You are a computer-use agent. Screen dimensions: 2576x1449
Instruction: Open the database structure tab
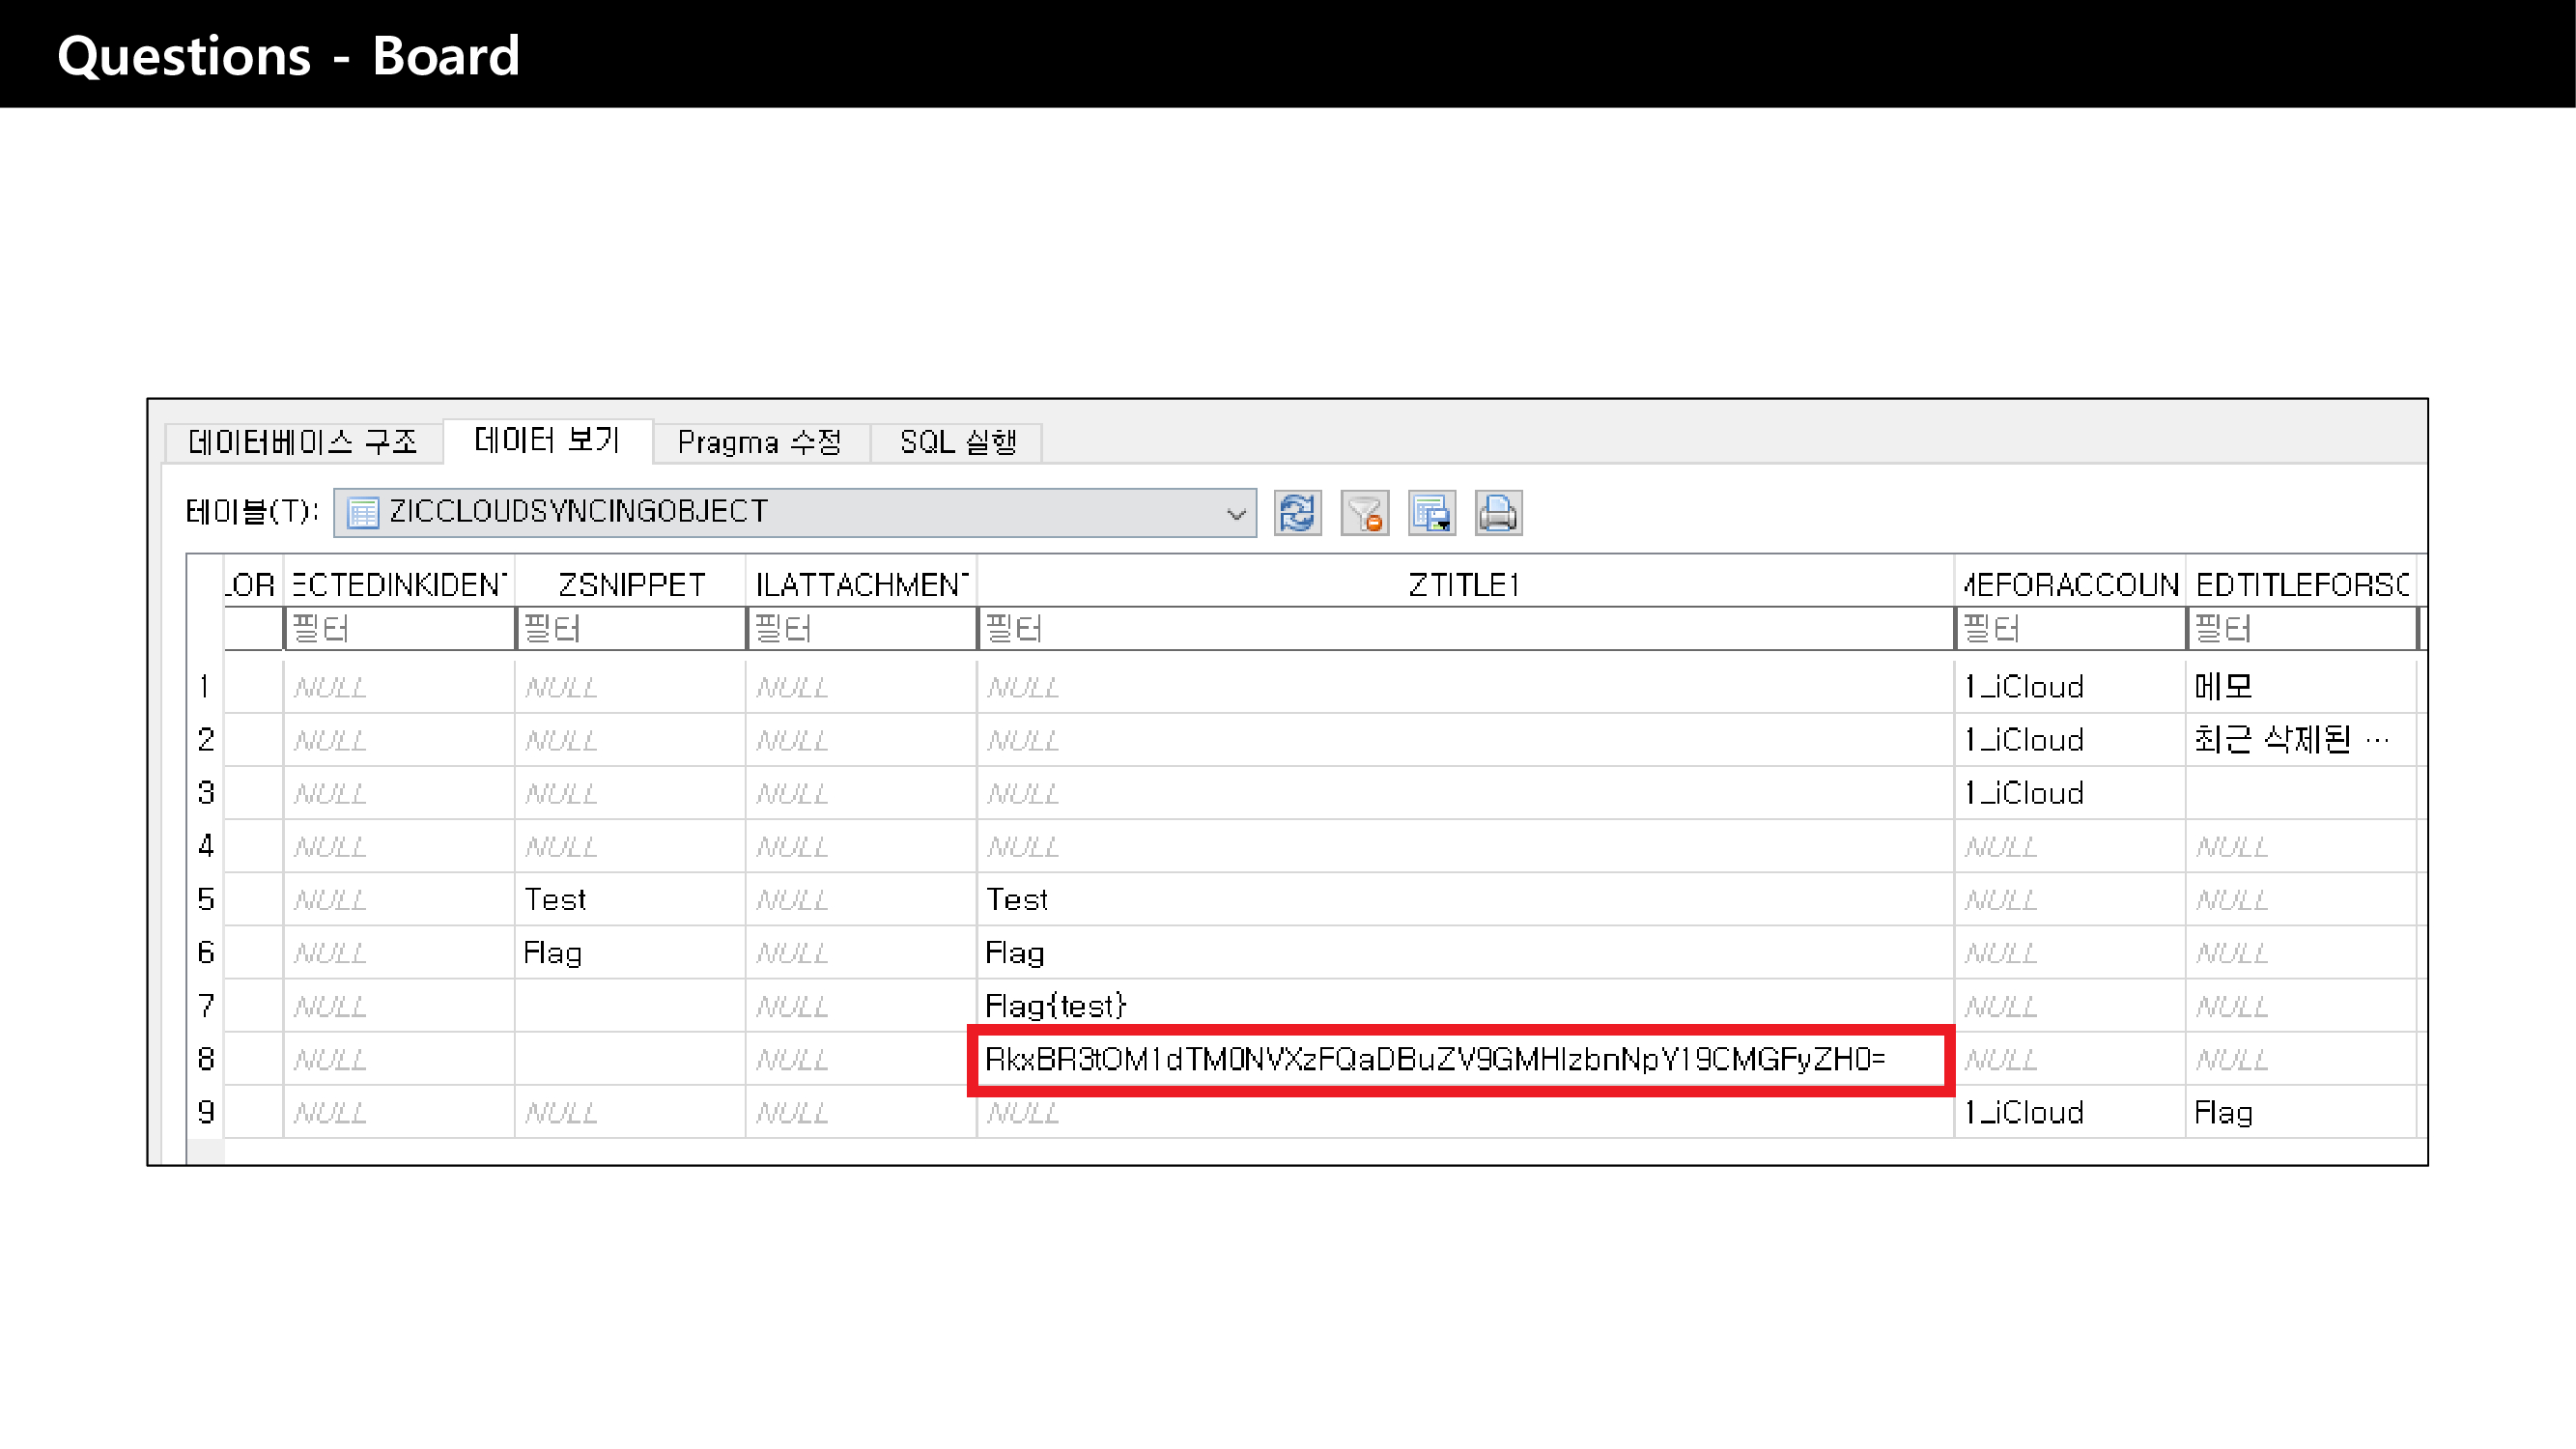tap(302, 442)
